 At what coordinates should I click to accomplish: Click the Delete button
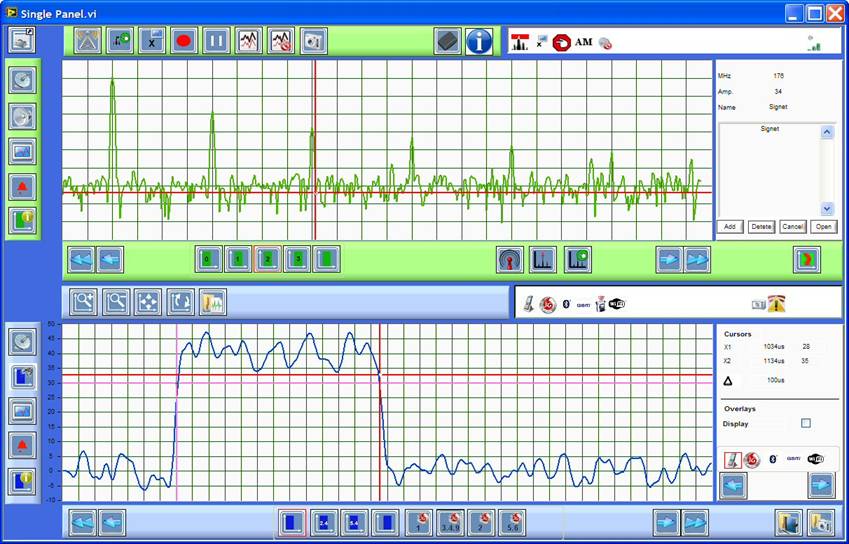pyautogui.click(x=761, y=227)
